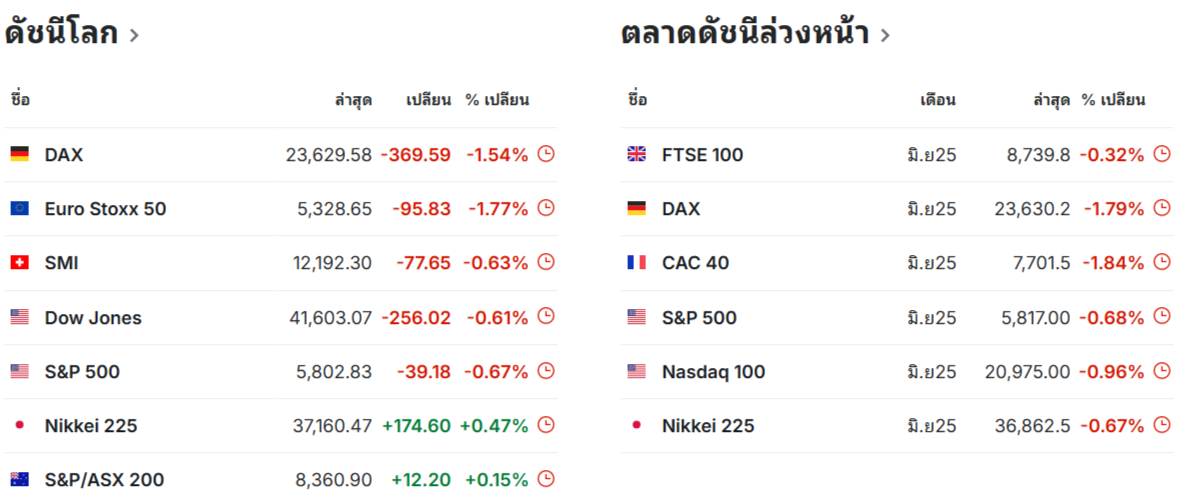Open the S&P 500 futures link
The height and width of the screenshot is (490, 1193).
click(x=699, y=317)
